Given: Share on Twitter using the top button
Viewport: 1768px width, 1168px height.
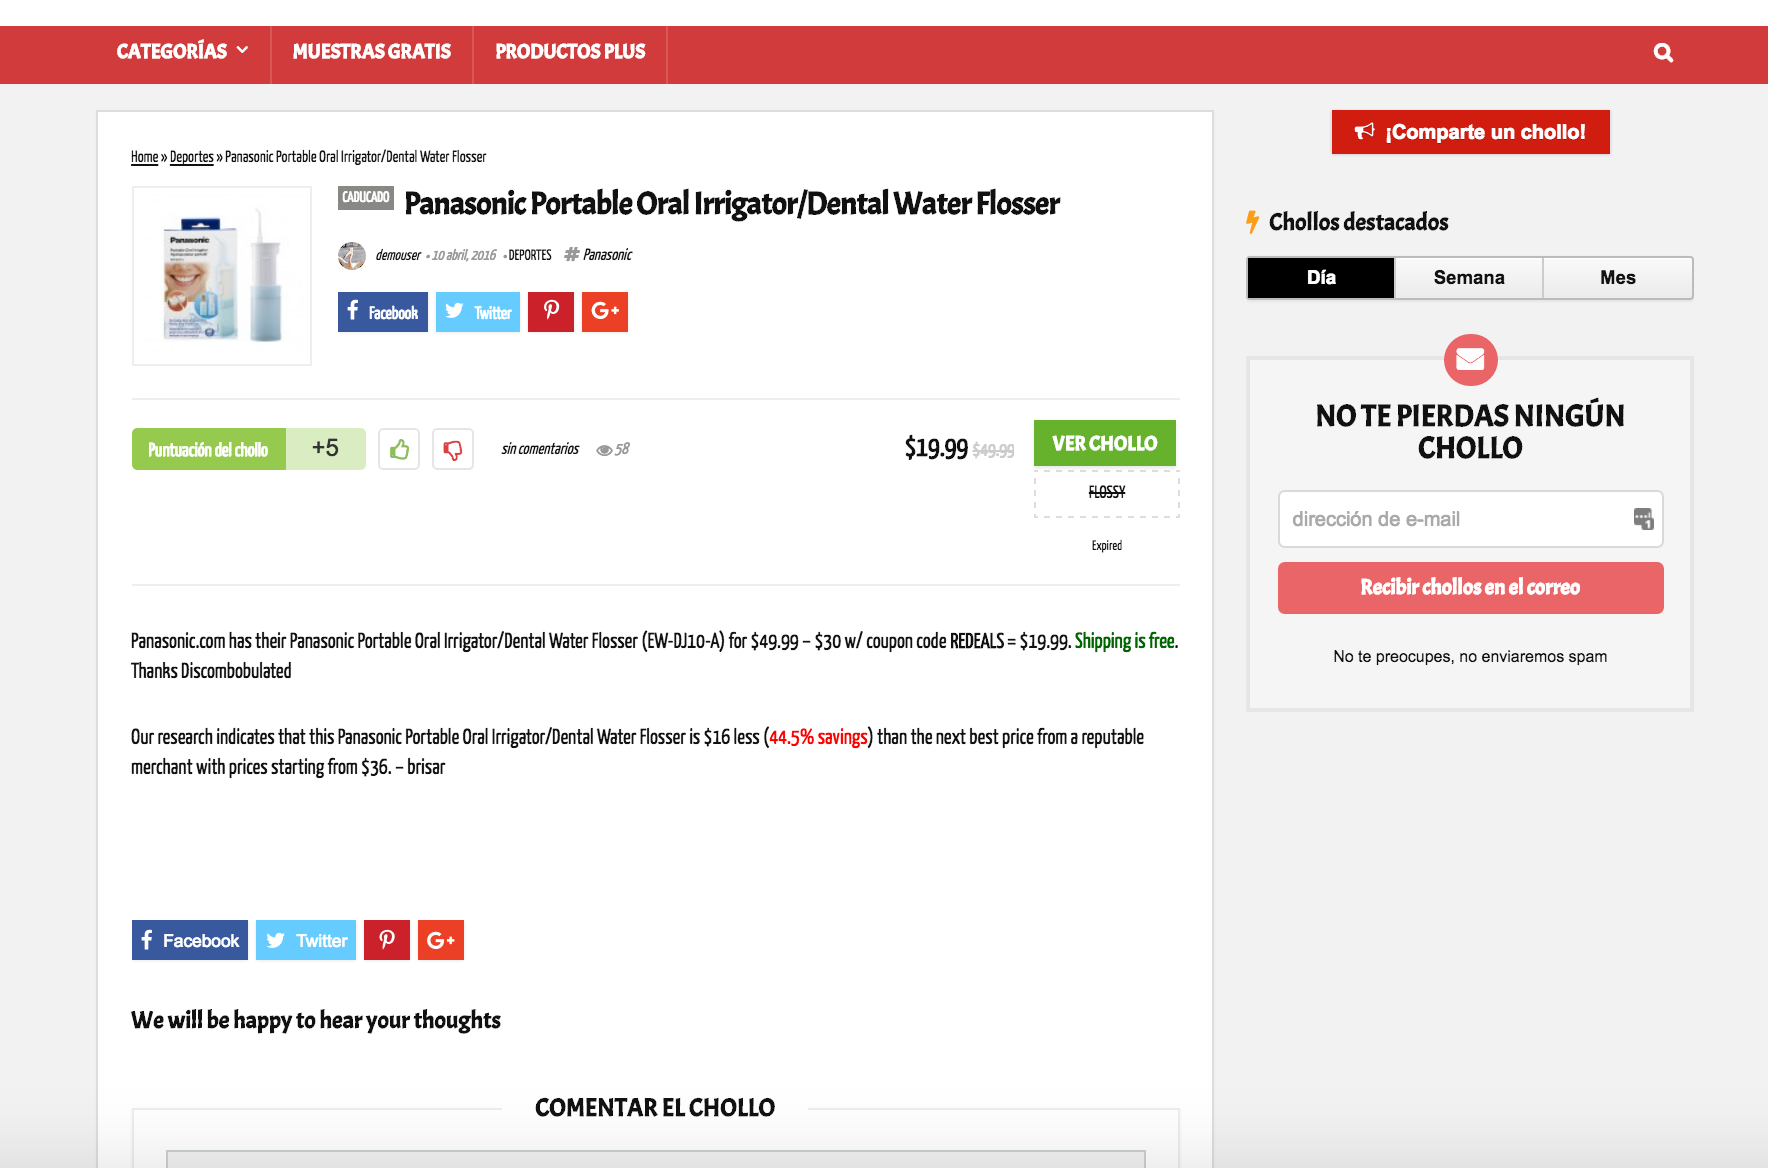Looking at the screenshot, I should pos(478,312).
